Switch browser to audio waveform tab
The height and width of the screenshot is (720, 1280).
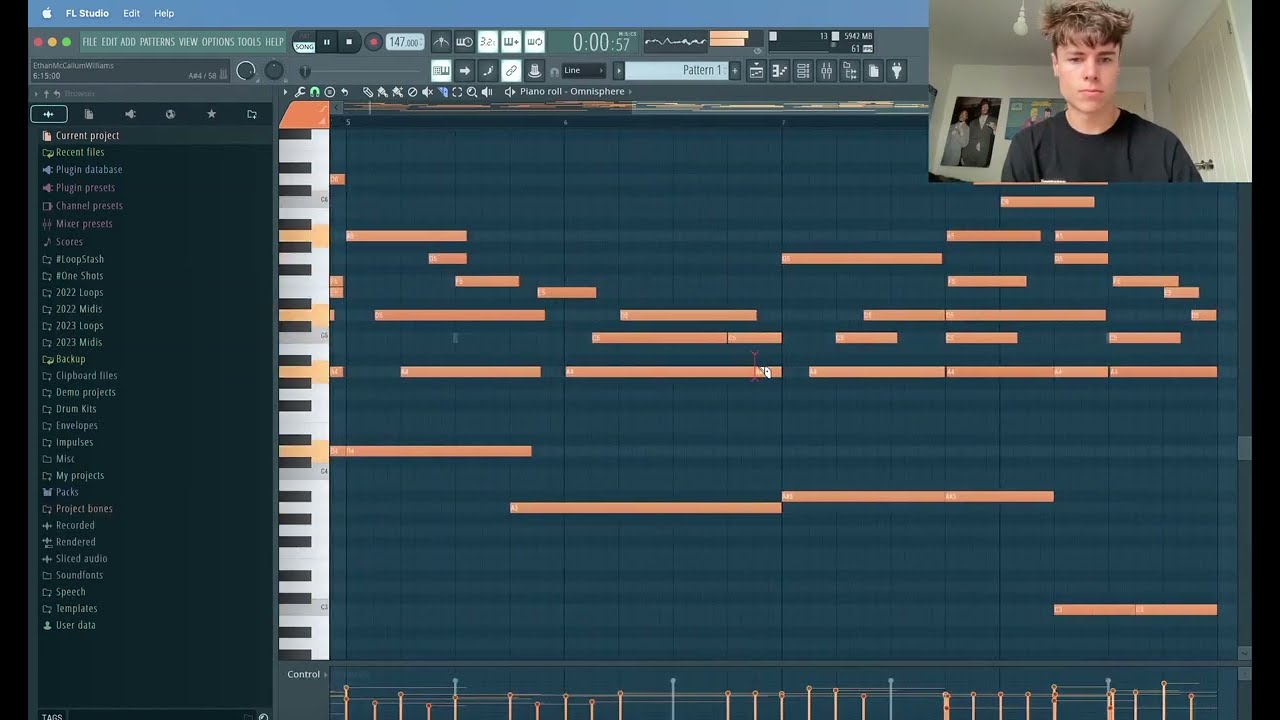coord(48,114)
